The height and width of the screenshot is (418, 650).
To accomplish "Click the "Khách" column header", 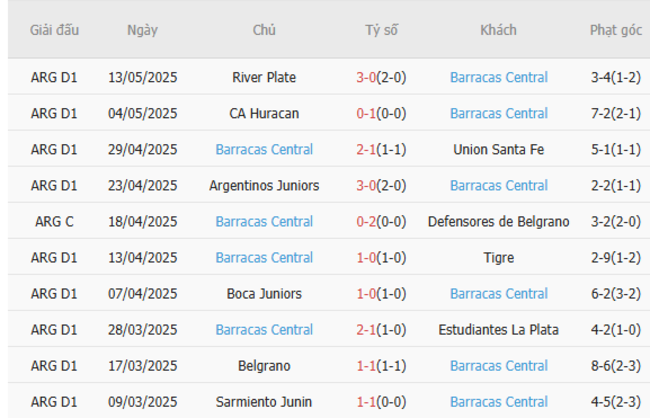I will tap(498, 30).
